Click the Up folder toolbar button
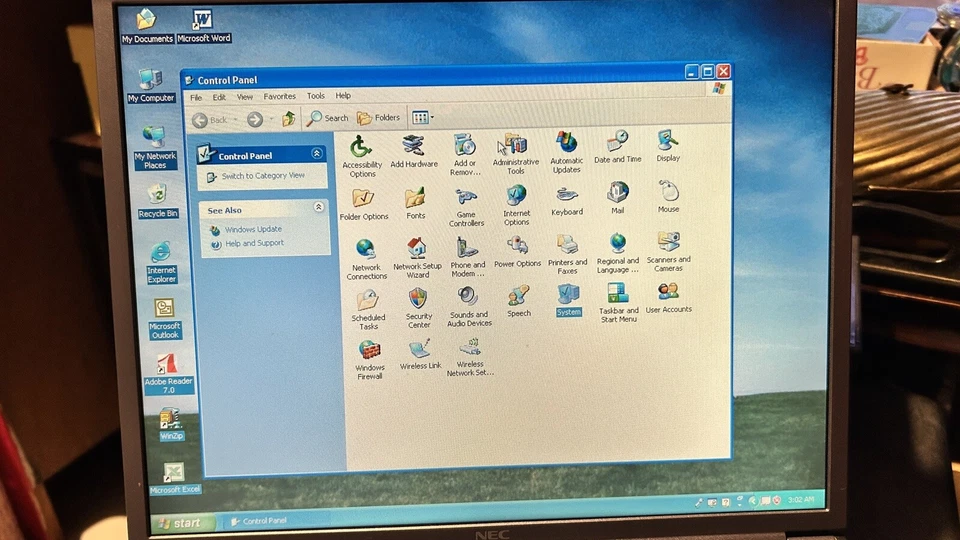 point(288,118)
